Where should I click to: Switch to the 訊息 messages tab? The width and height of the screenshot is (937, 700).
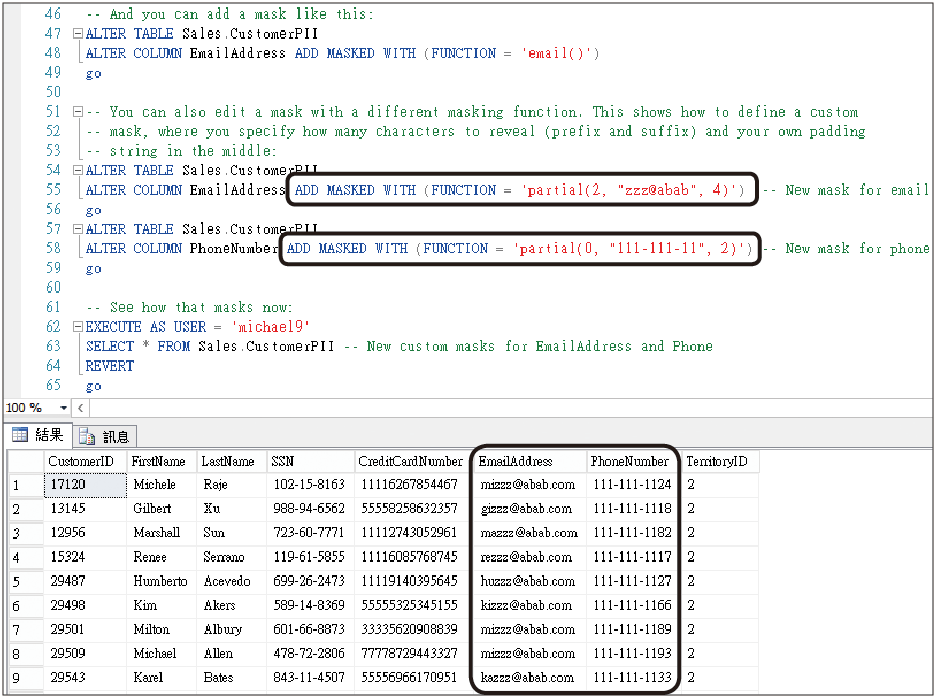(105, 437)
